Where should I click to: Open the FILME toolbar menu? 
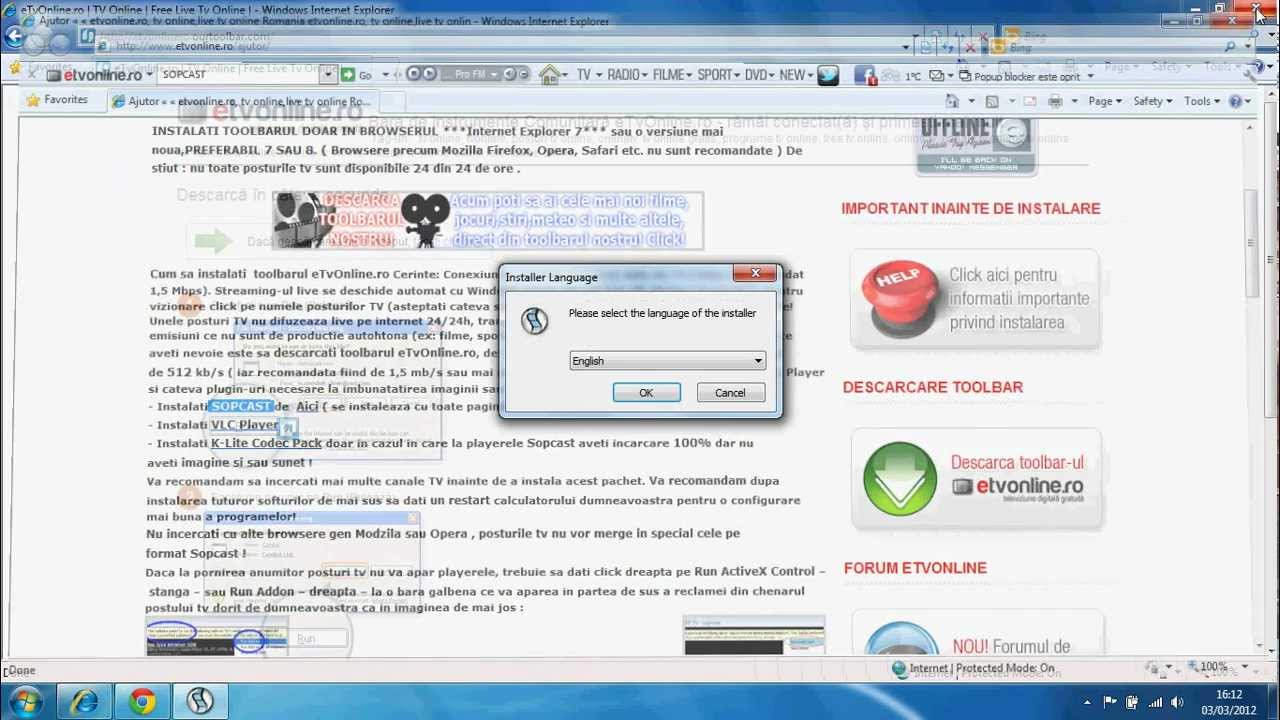[x=673, y=75]
